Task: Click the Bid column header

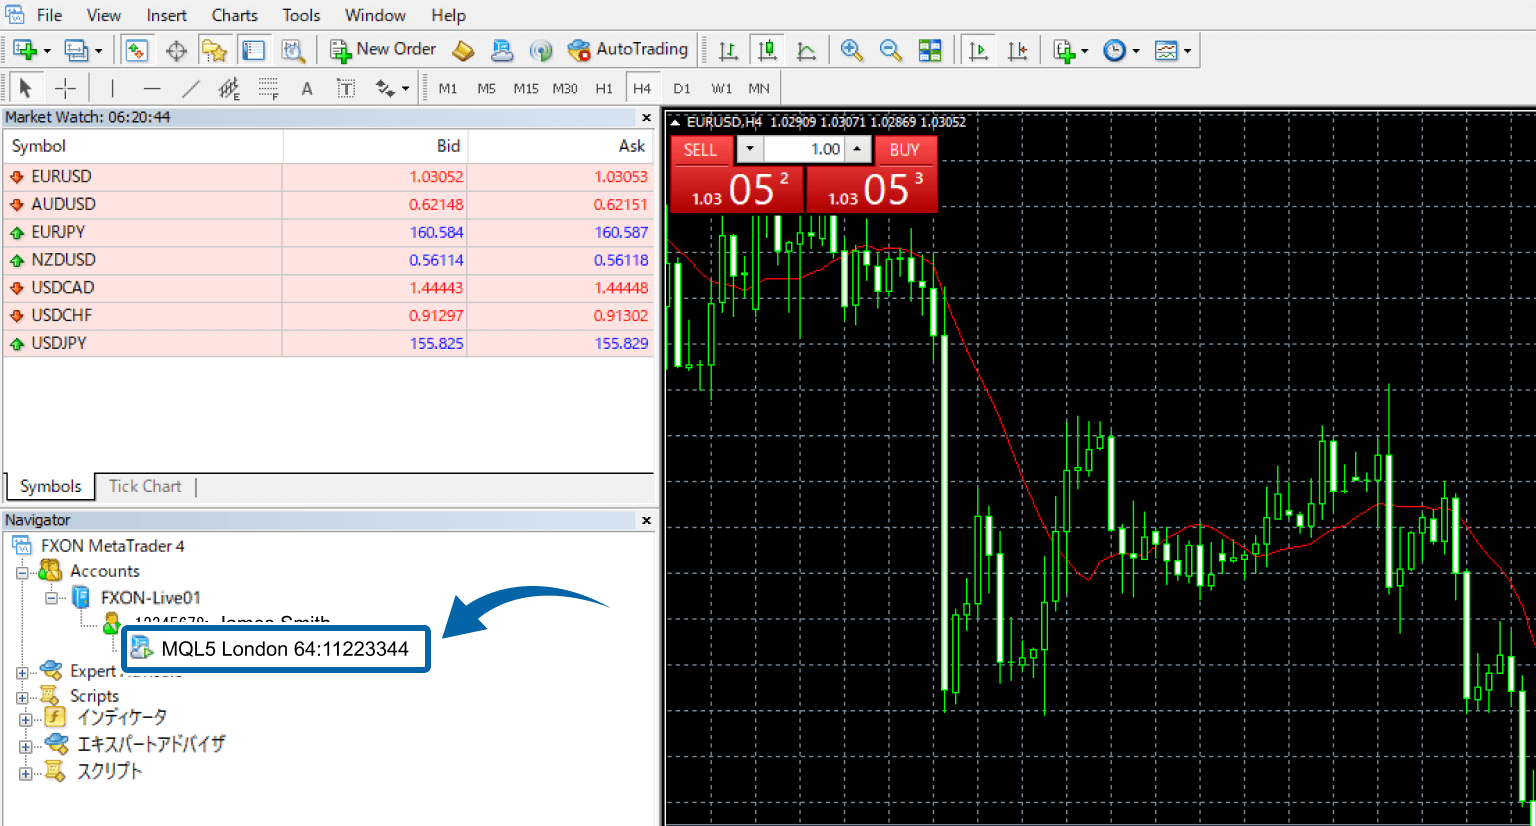Action: tap(376, 146)
